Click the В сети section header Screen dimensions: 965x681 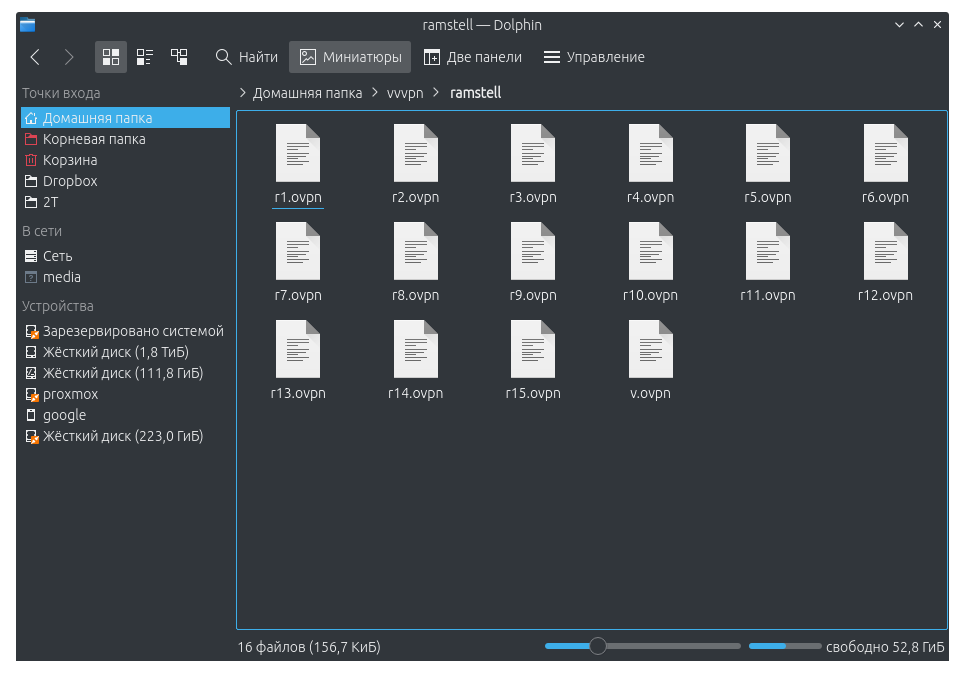tap(42, 231)
